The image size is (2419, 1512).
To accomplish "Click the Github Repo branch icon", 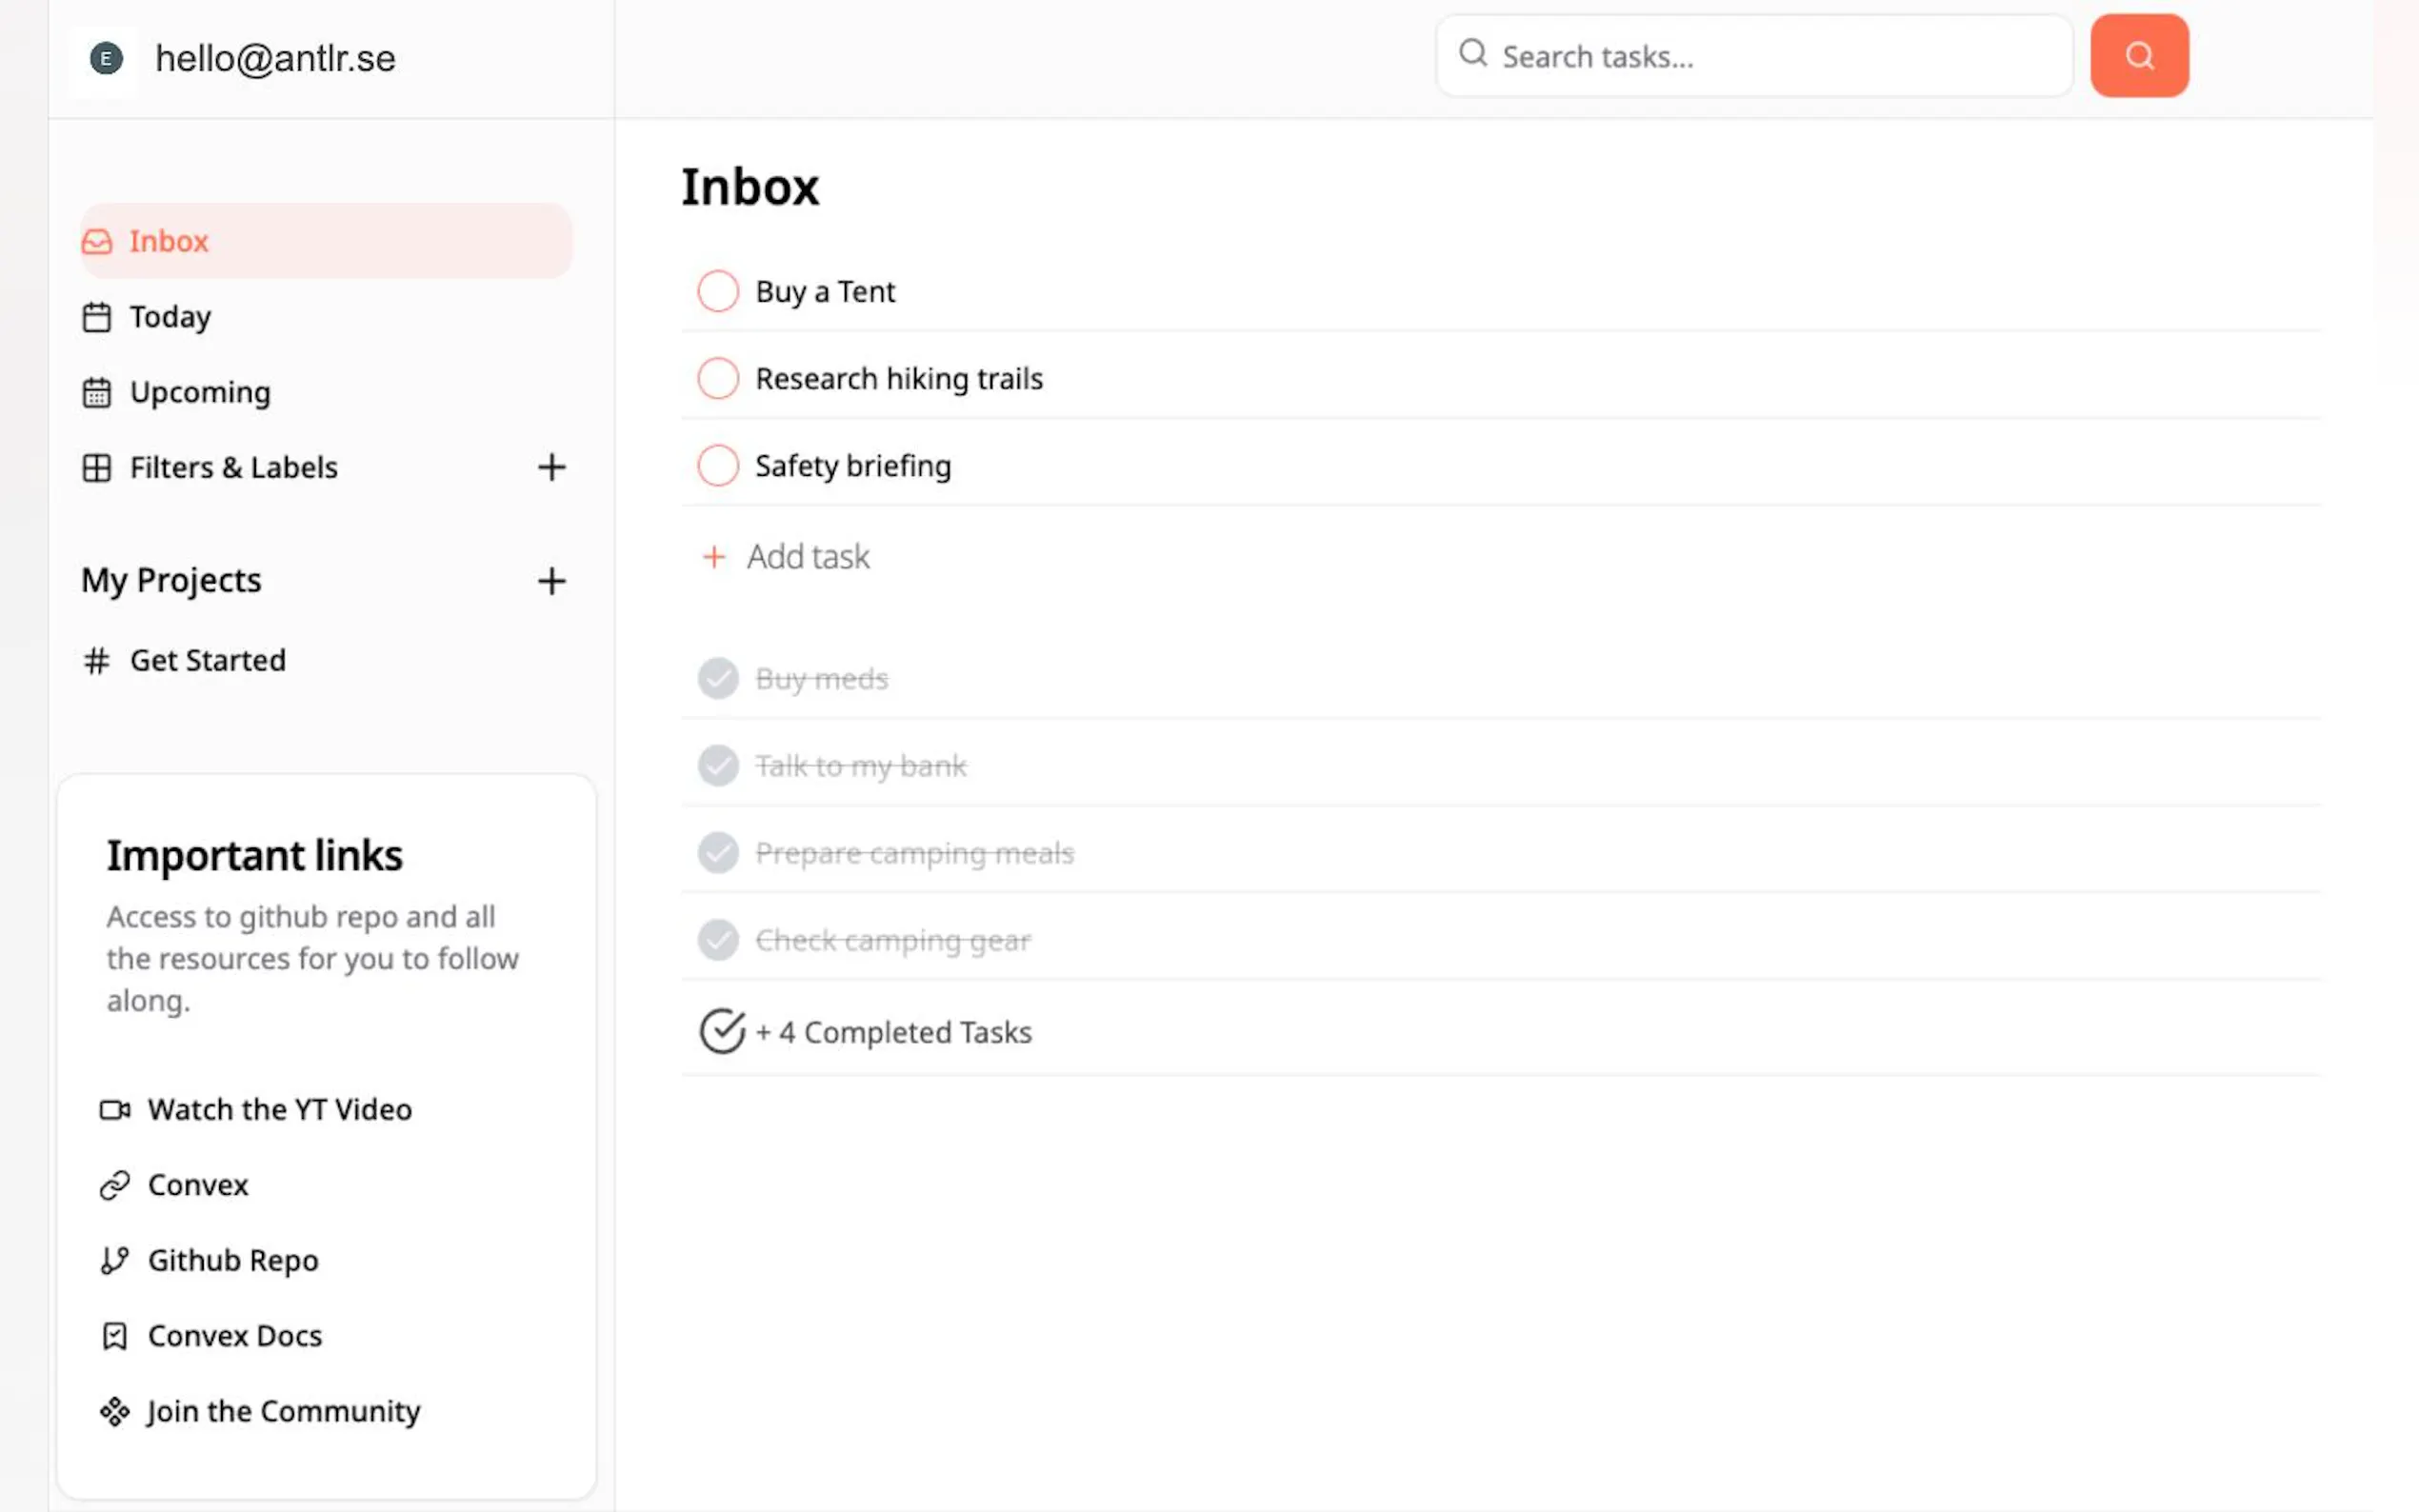I will pyautogui.click(x=115, y=1260).
